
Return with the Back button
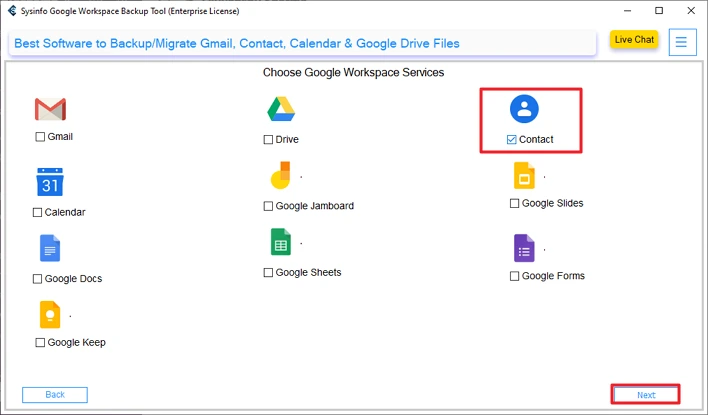(x=55, y=395)
